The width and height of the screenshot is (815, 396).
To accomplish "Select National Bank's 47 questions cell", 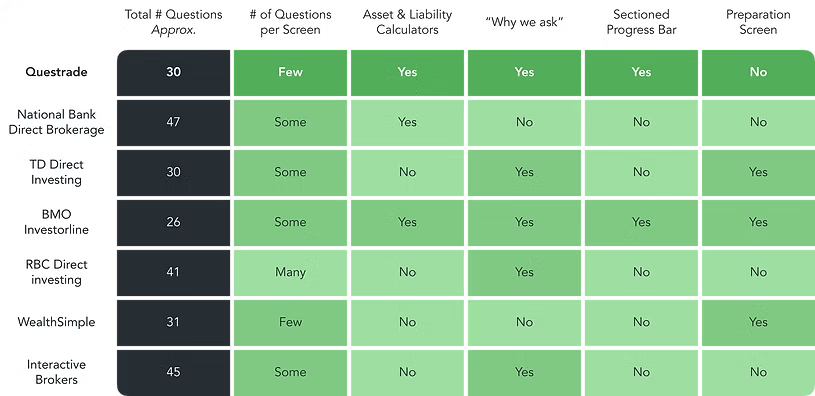I will pos(173,123).
